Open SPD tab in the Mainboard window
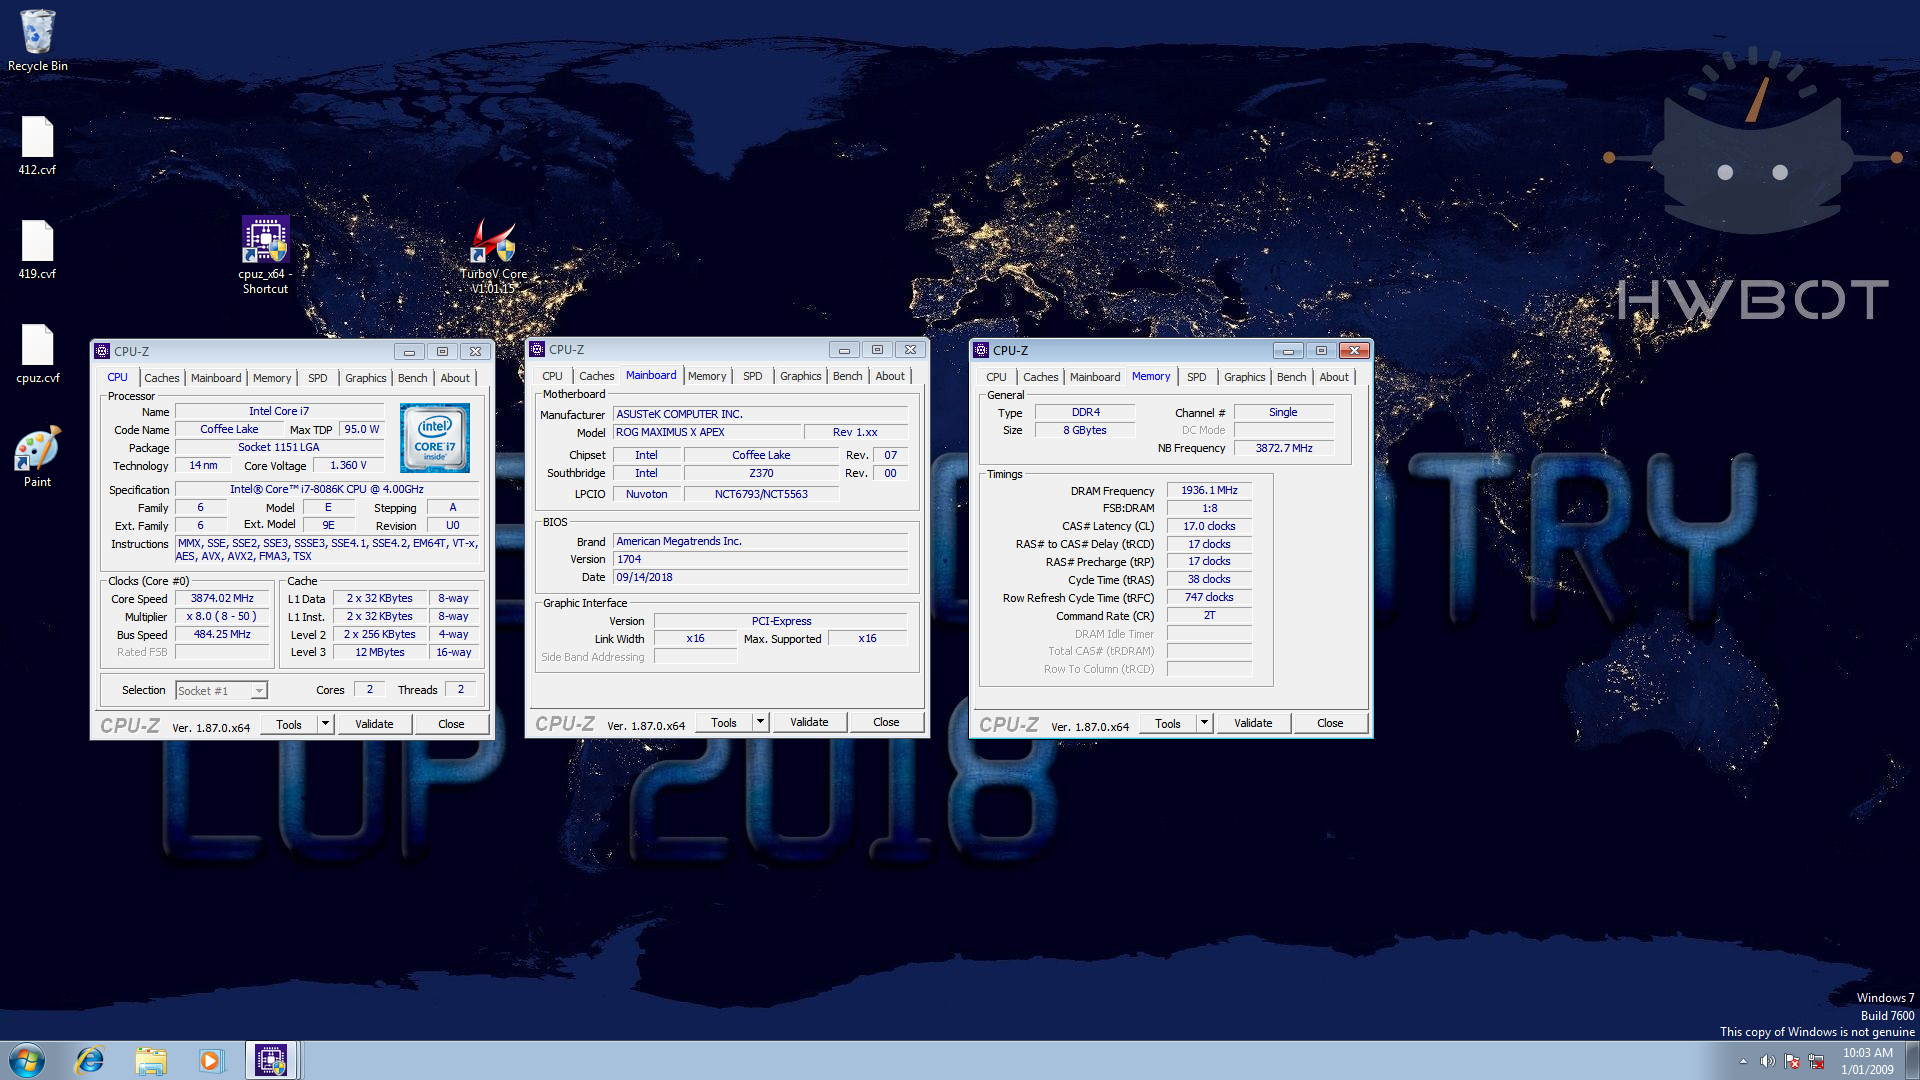This screenshot has width=1920, height=1080. click(x=752, y=376)
